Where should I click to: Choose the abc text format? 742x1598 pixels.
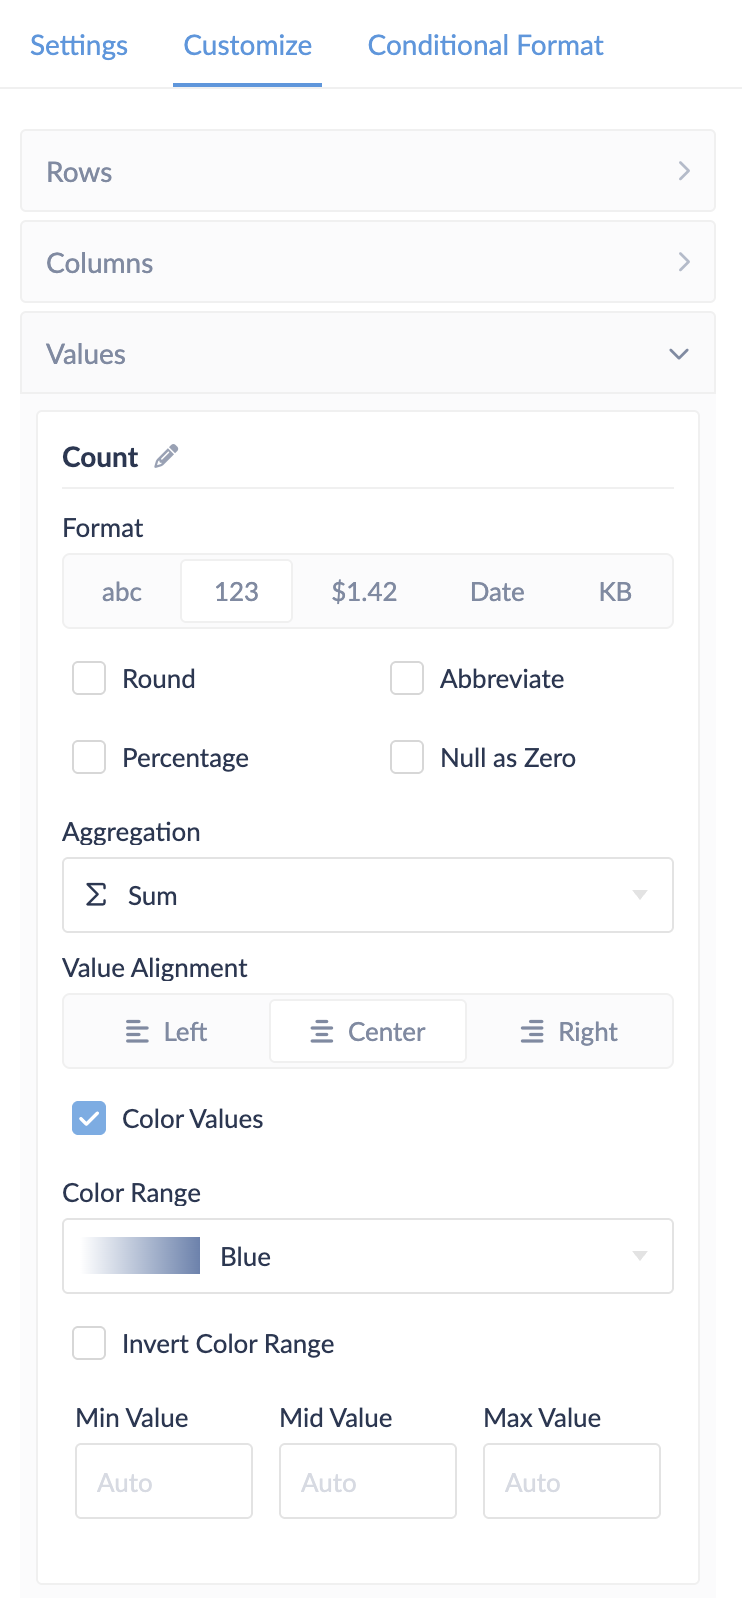tap(122, 592)
